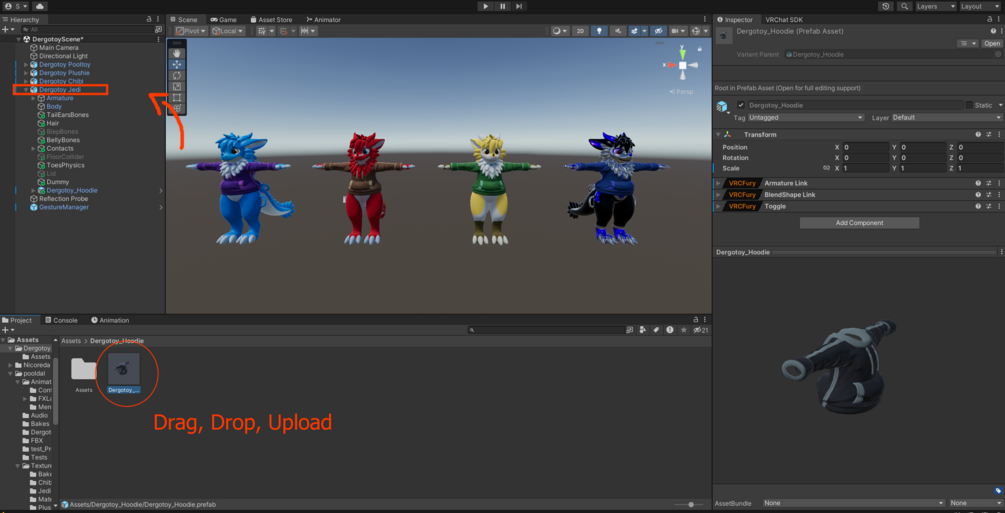Click the Position X field
The width and height of the screenshot is (1005, 513).
point(865,147)
